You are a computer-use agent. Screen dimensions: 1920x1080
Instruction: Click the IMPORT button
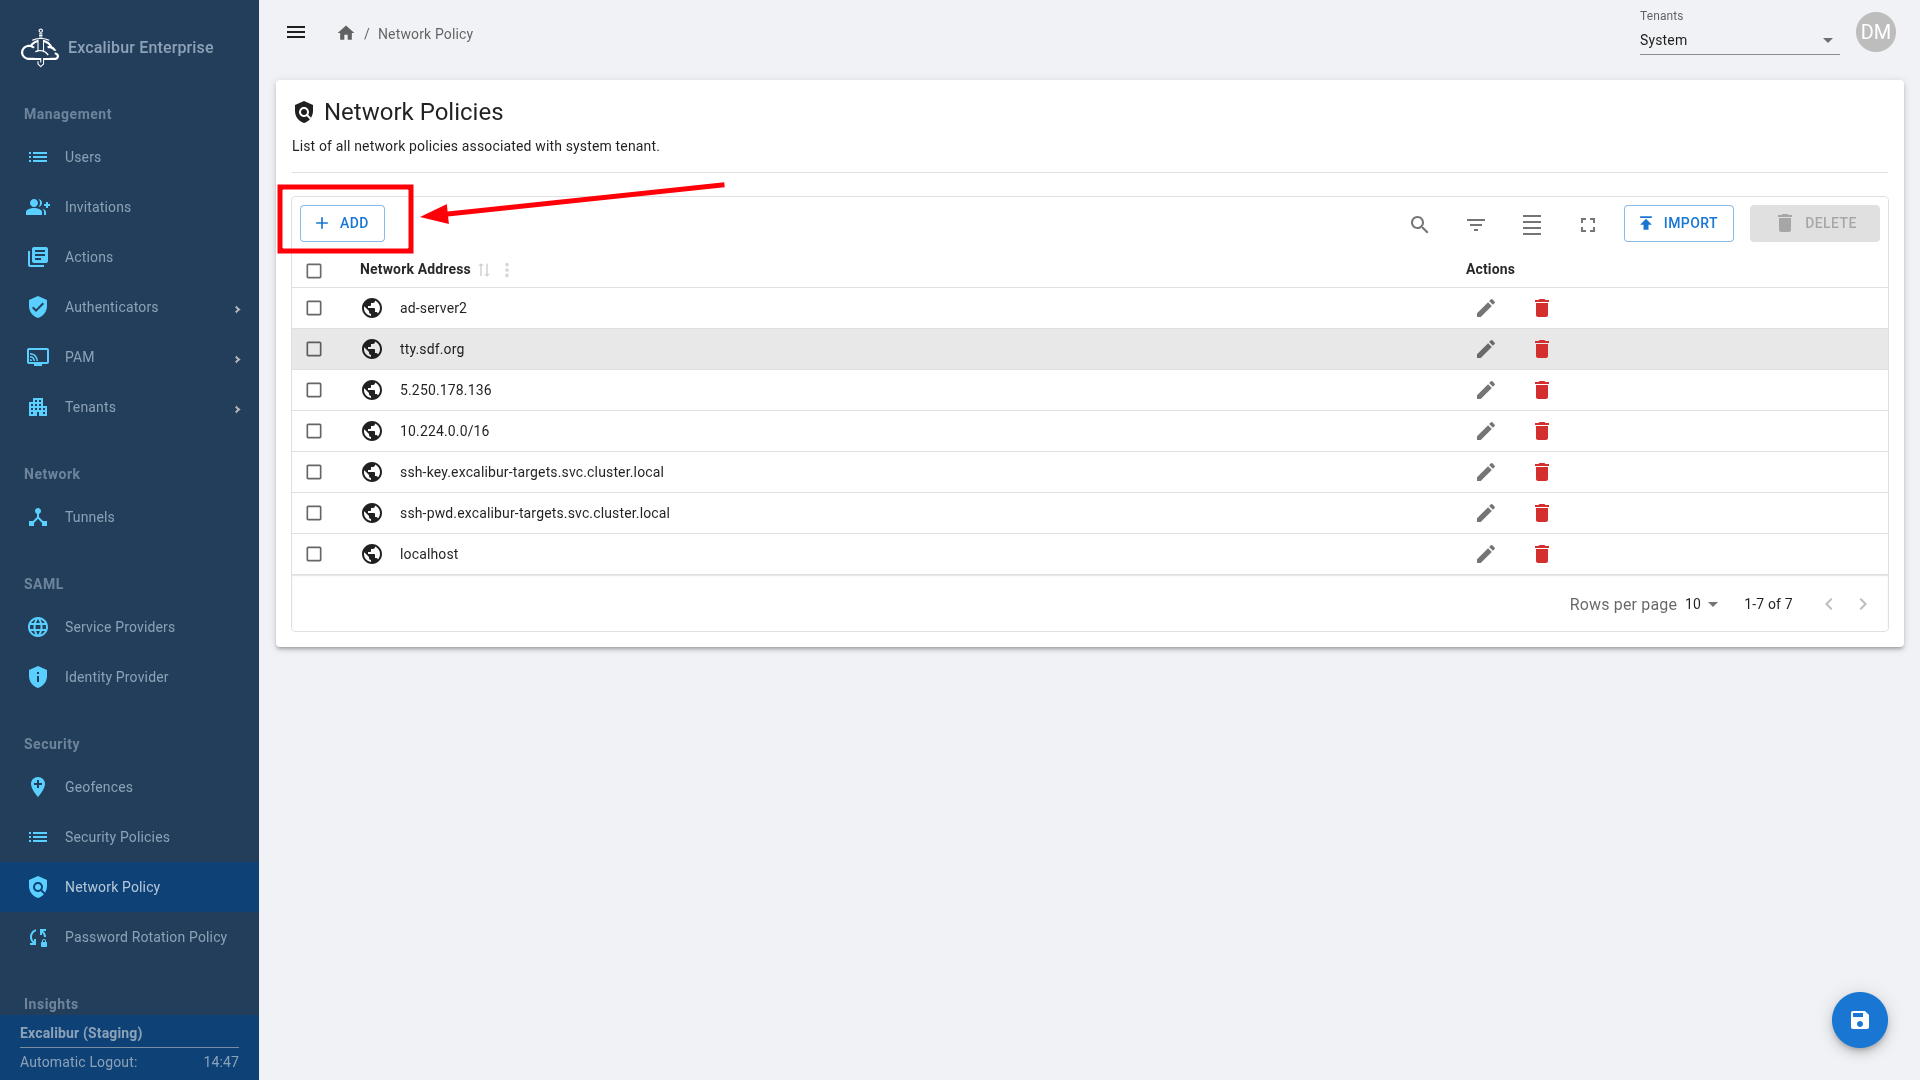[x=1678, y=223]
